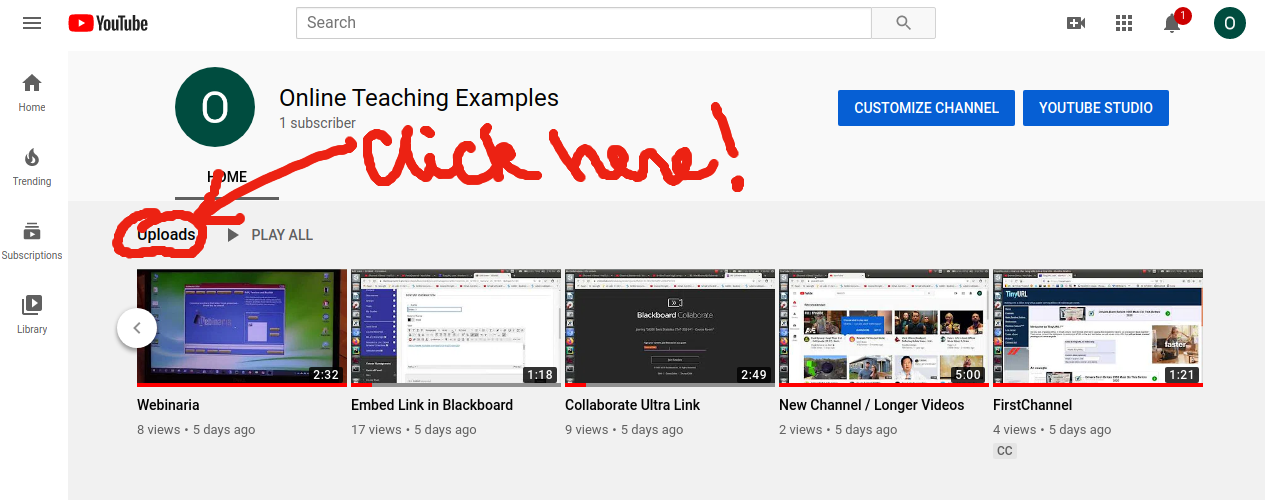This screenshot has height=500, width=1265.
Task: Open the create video camera icon
Action: click(1076, 23)
